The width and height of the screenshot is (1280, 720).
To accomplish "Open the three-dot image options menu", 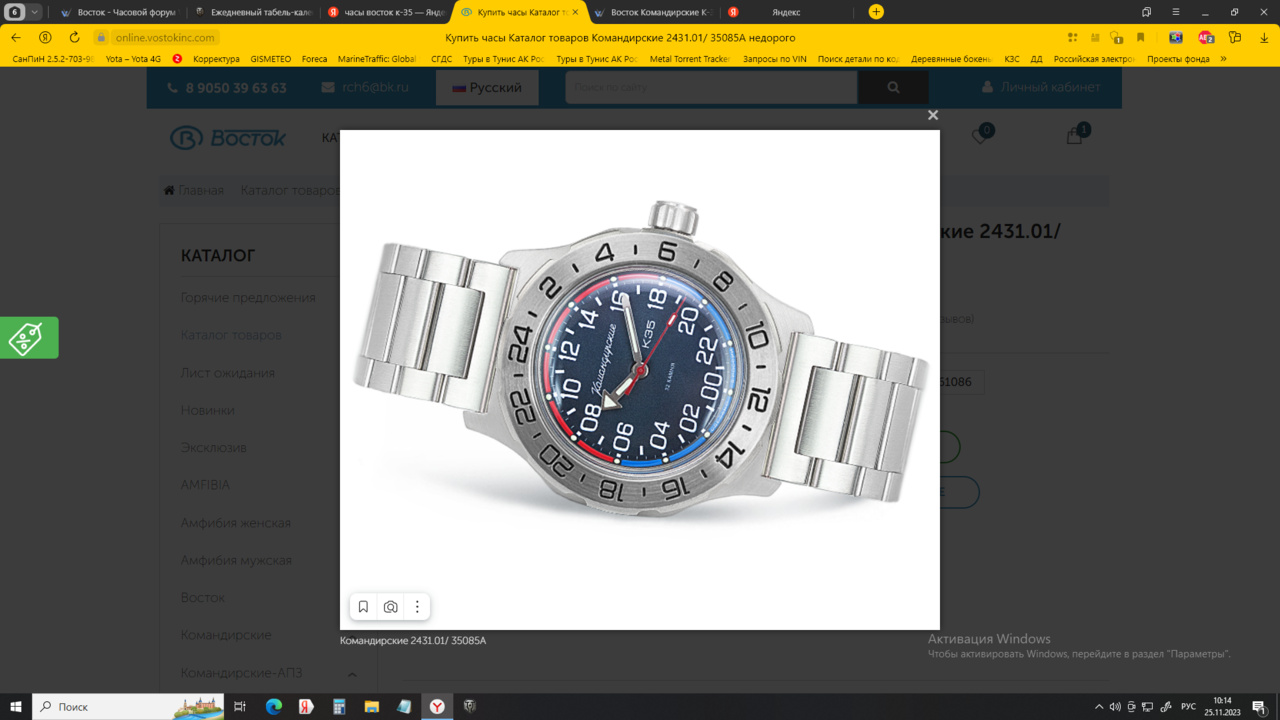I will (x=417, y=607).
